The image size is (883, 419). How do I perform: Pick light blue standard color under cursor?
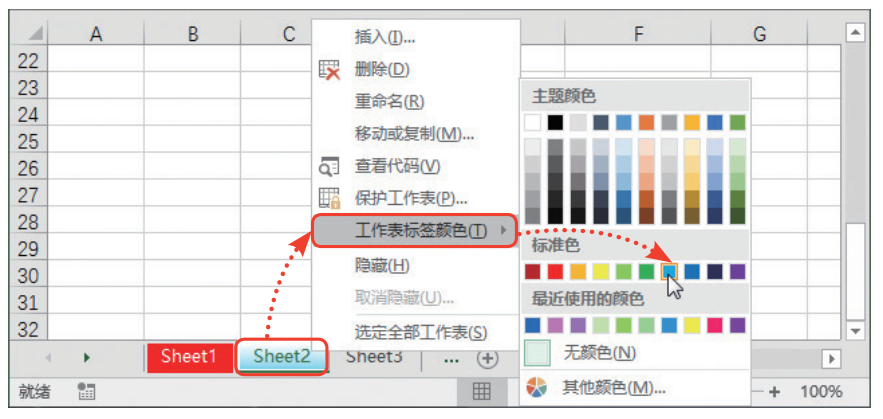coord(669,272)
